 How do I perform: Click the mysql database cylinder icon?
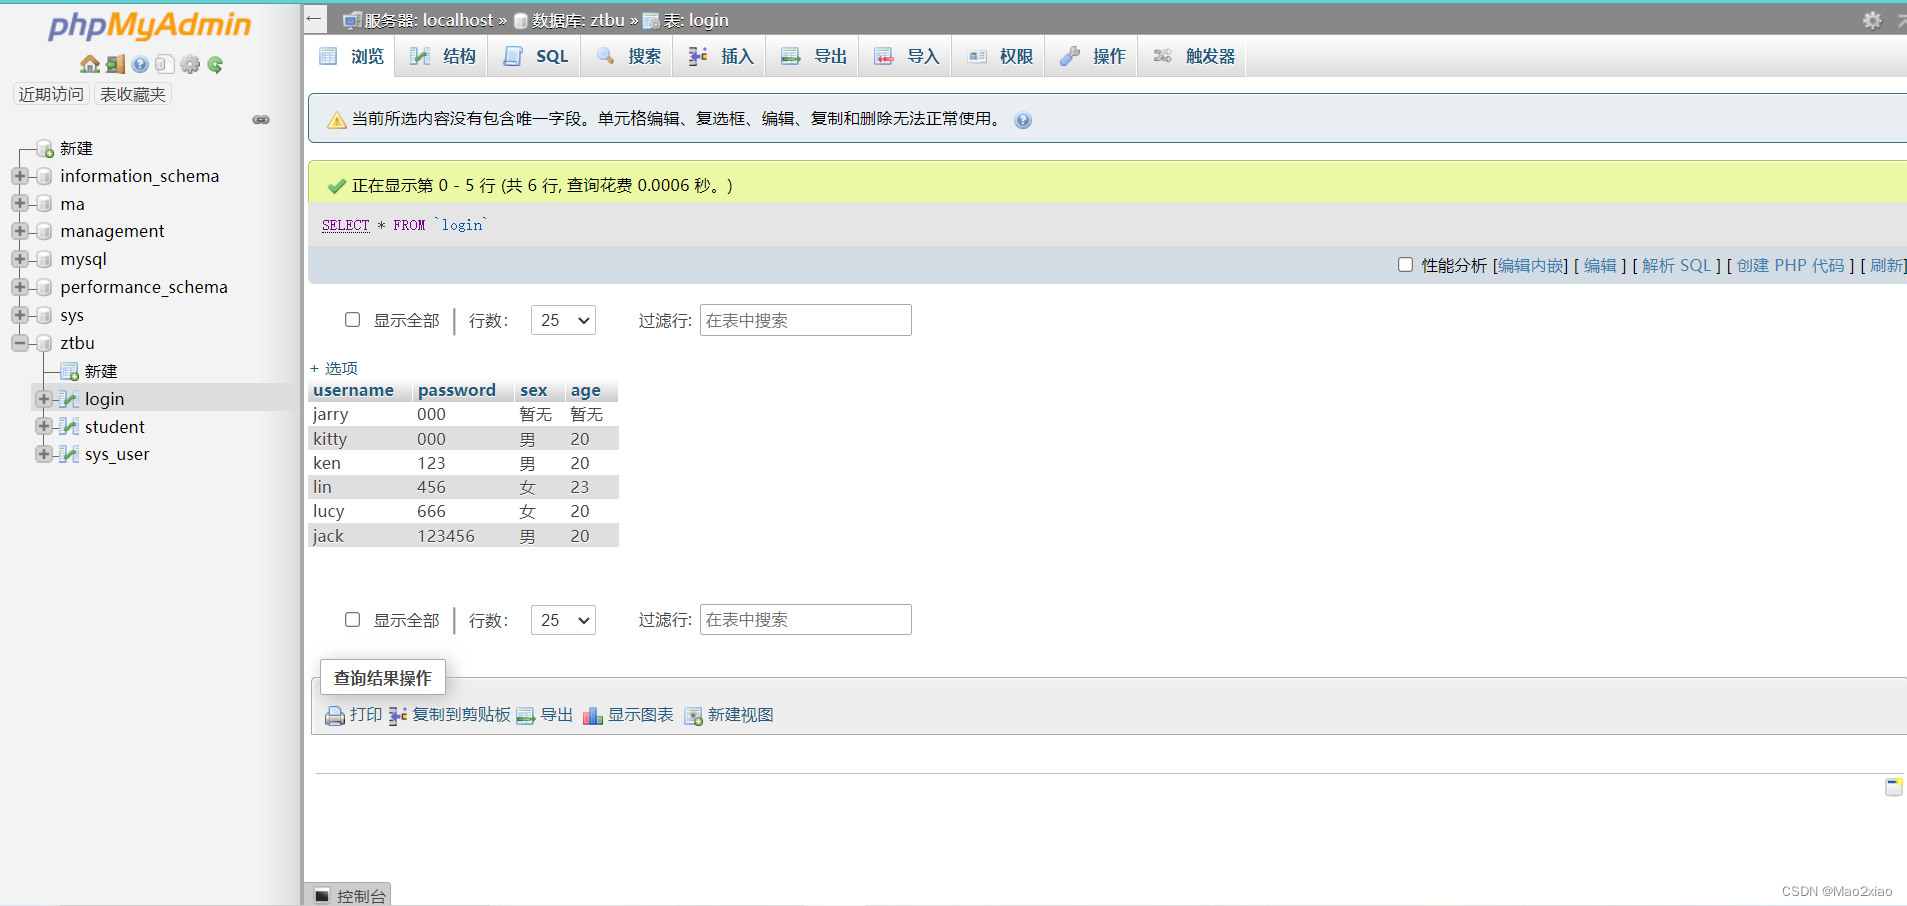pos(44,259)
